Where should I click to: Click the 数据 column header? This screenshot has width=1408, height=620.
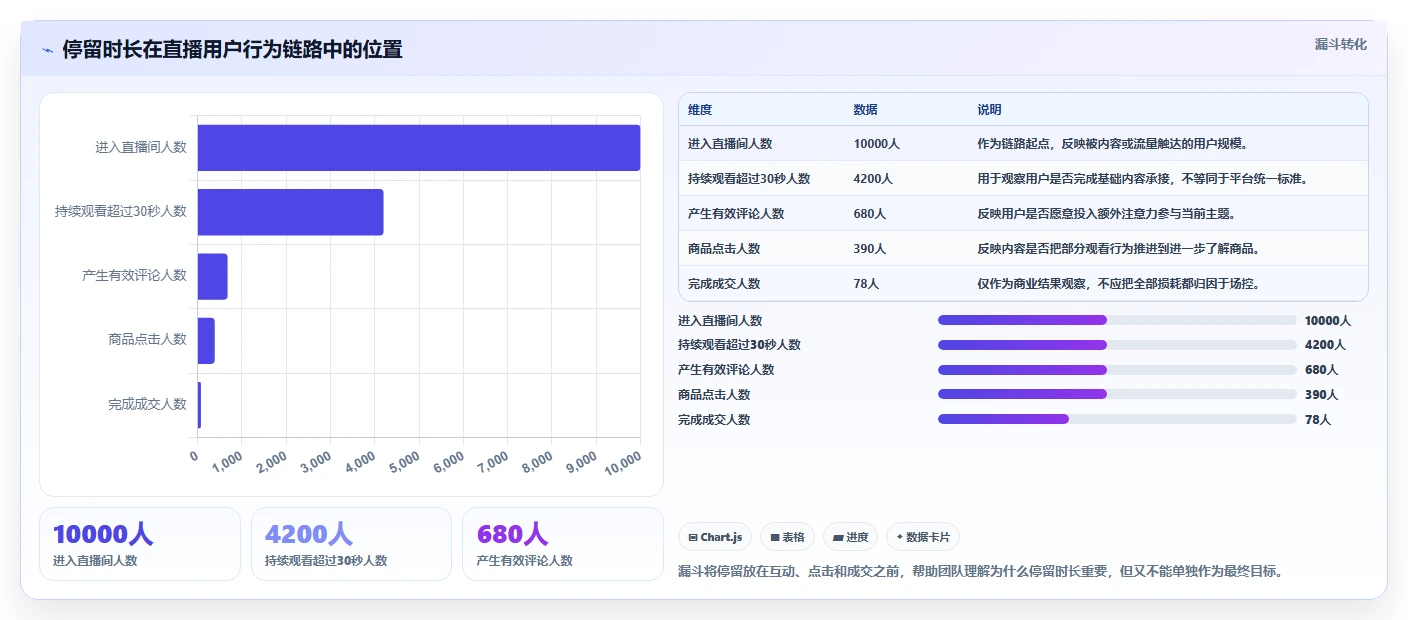click(866, 110)
